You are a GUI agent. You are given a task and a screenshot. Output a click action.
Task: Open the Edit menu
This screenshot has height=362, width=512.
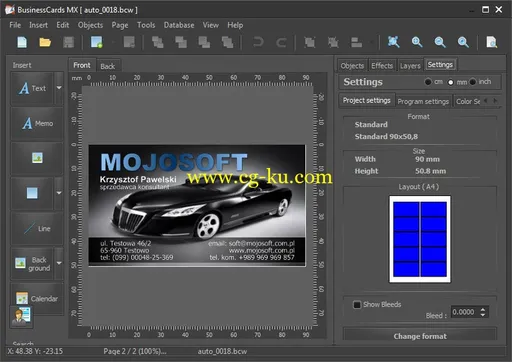coord(63,25)
